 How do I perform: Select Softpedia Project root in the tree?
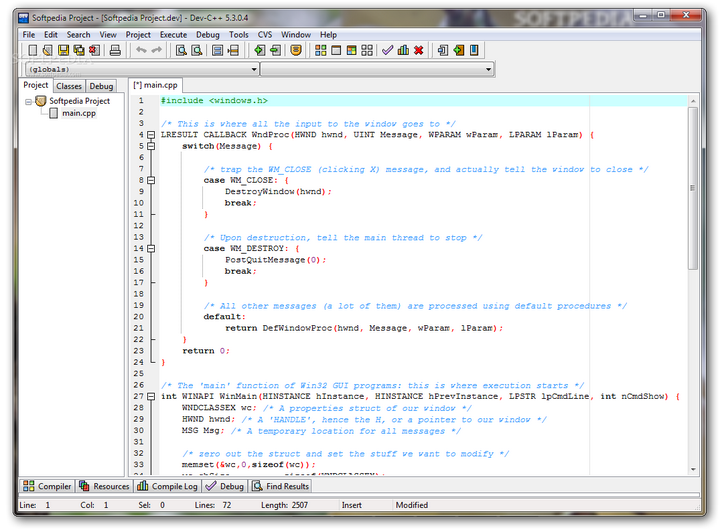(x=79, y=101)
